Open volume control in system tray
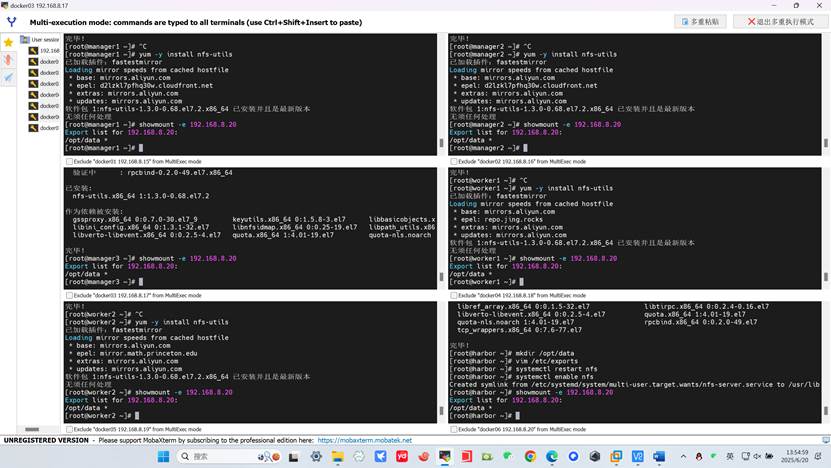Viewport: 831px width, 468px height. point(757,456)
